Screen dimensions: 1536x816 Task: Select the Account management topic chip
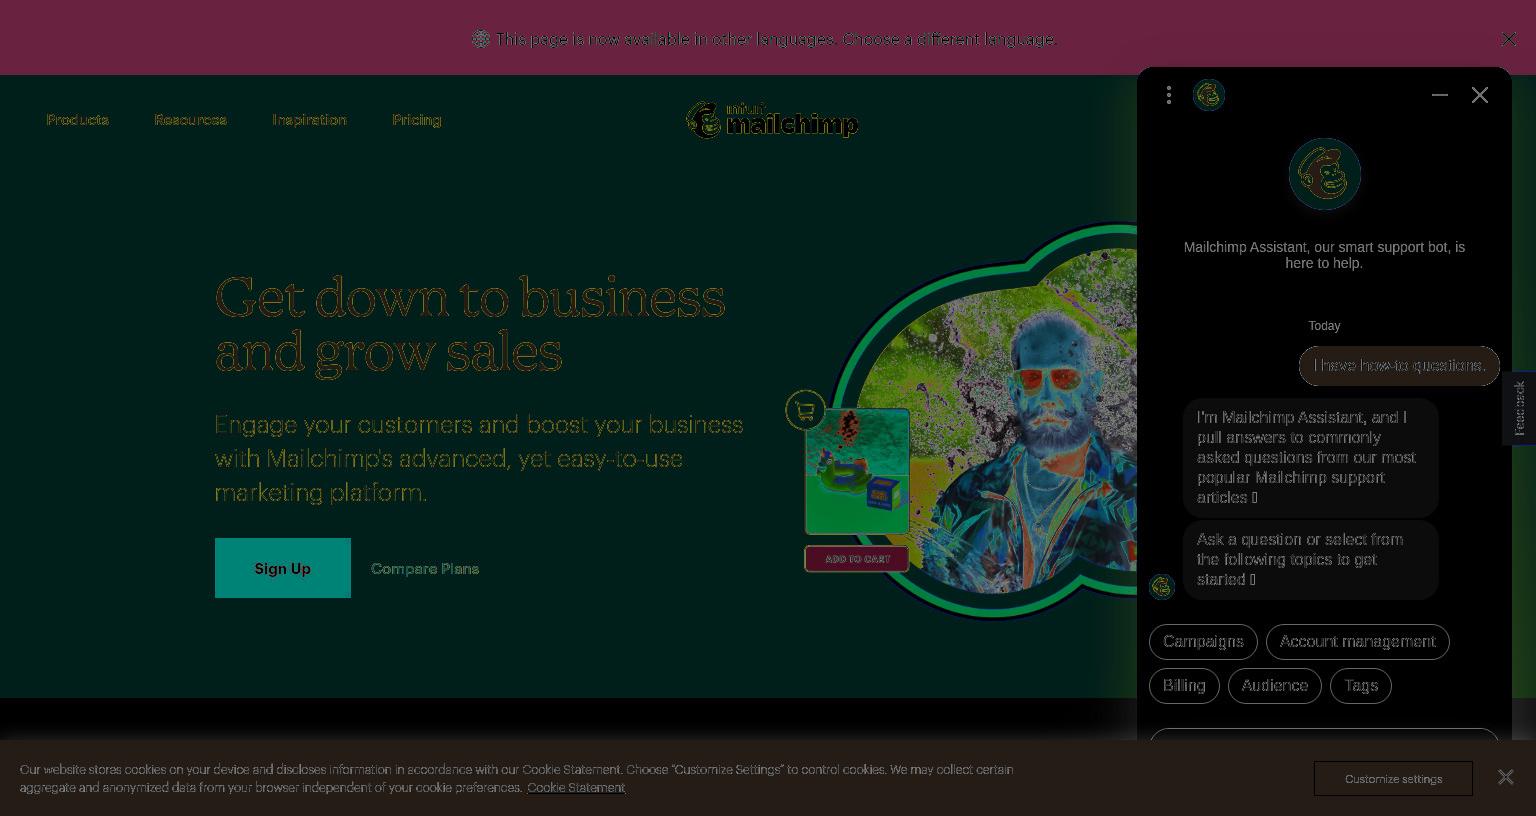[1358, 642]
